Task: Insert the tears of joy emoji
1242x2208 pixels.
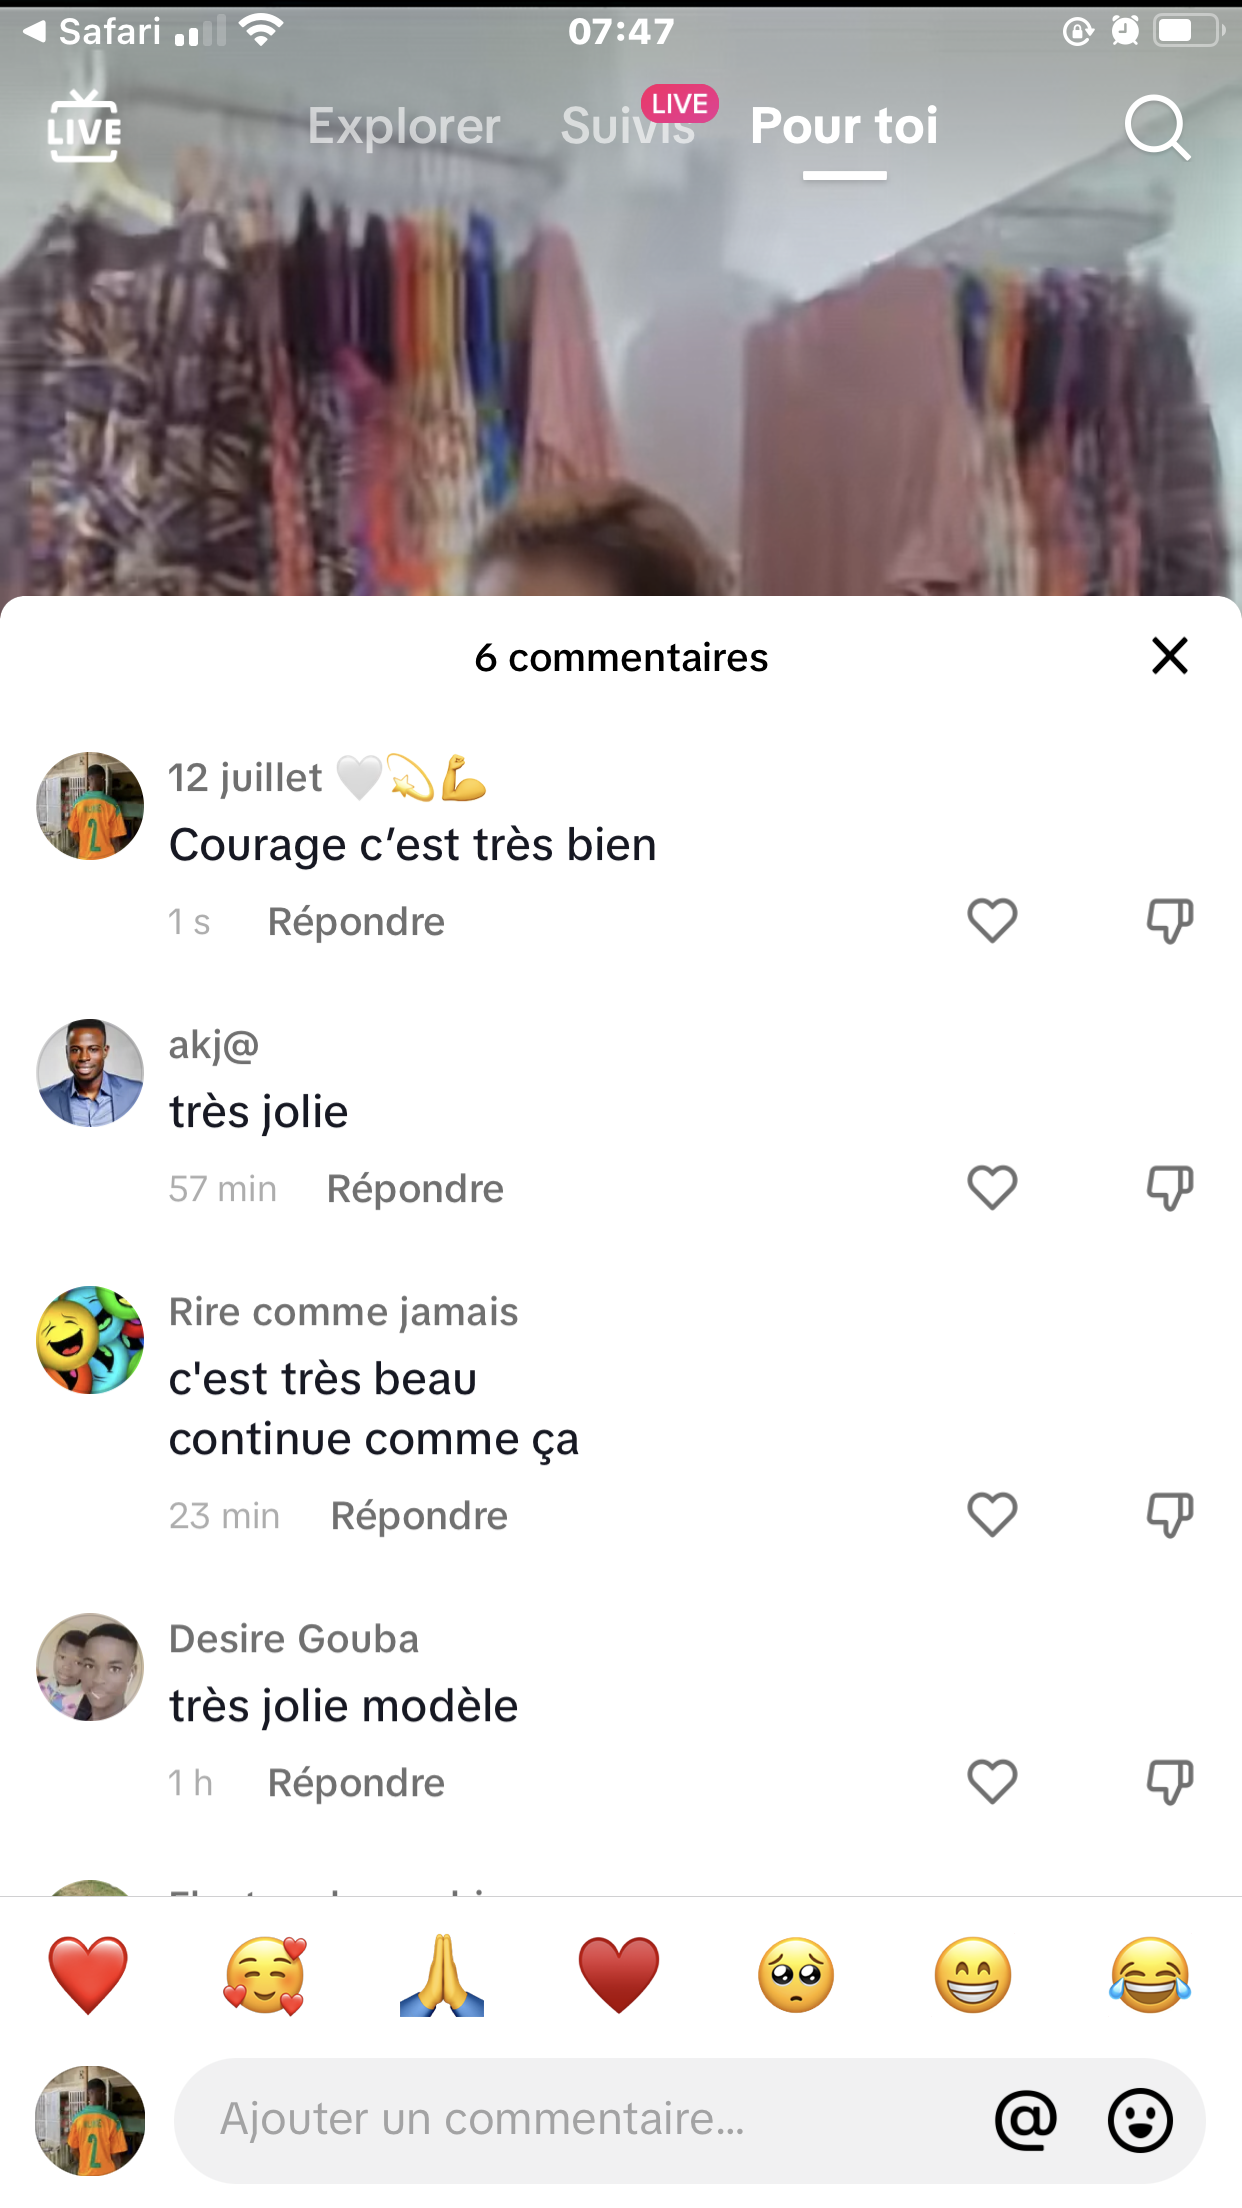Action: (x=1150, y=1975)
